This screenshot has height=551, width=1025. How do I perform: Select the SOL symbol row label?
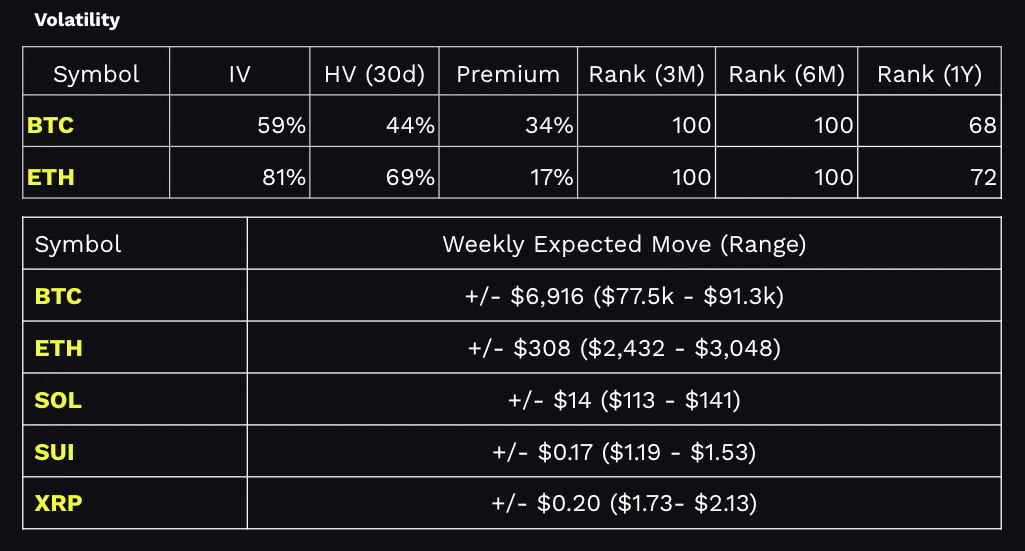(58, 400)
